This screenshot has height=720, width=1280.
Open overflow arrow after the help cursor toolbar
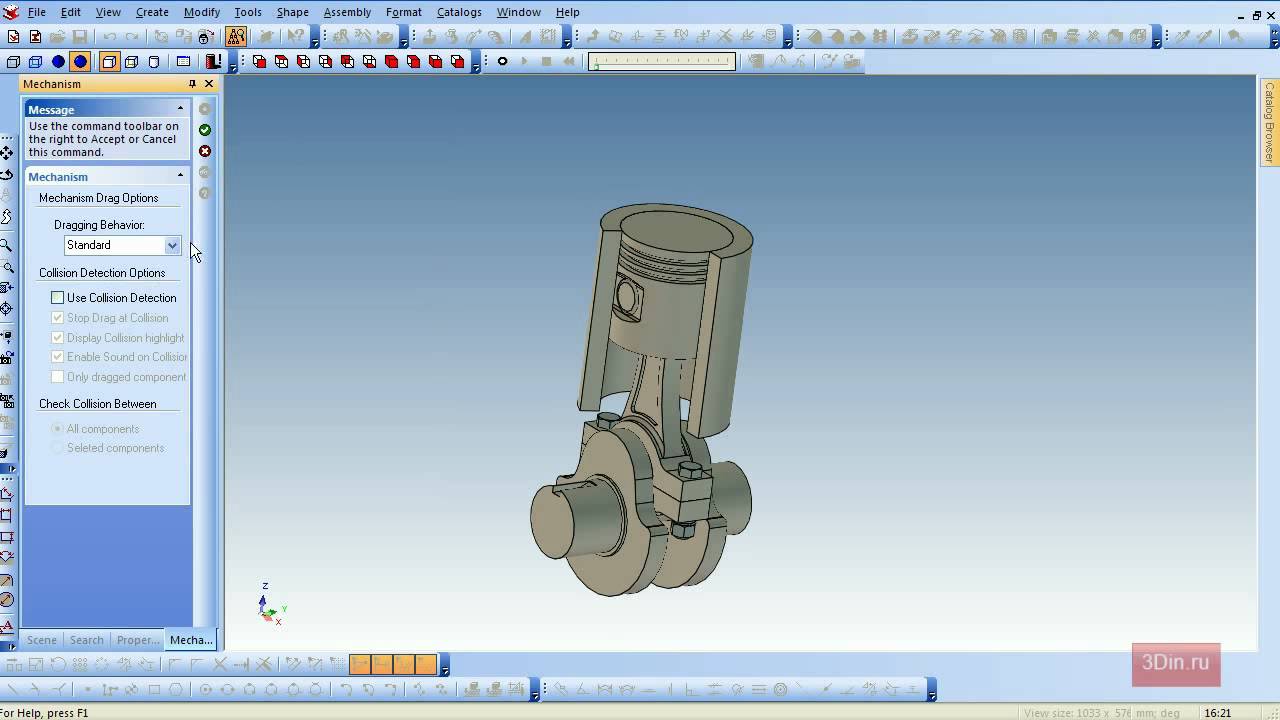coord(315,37)
